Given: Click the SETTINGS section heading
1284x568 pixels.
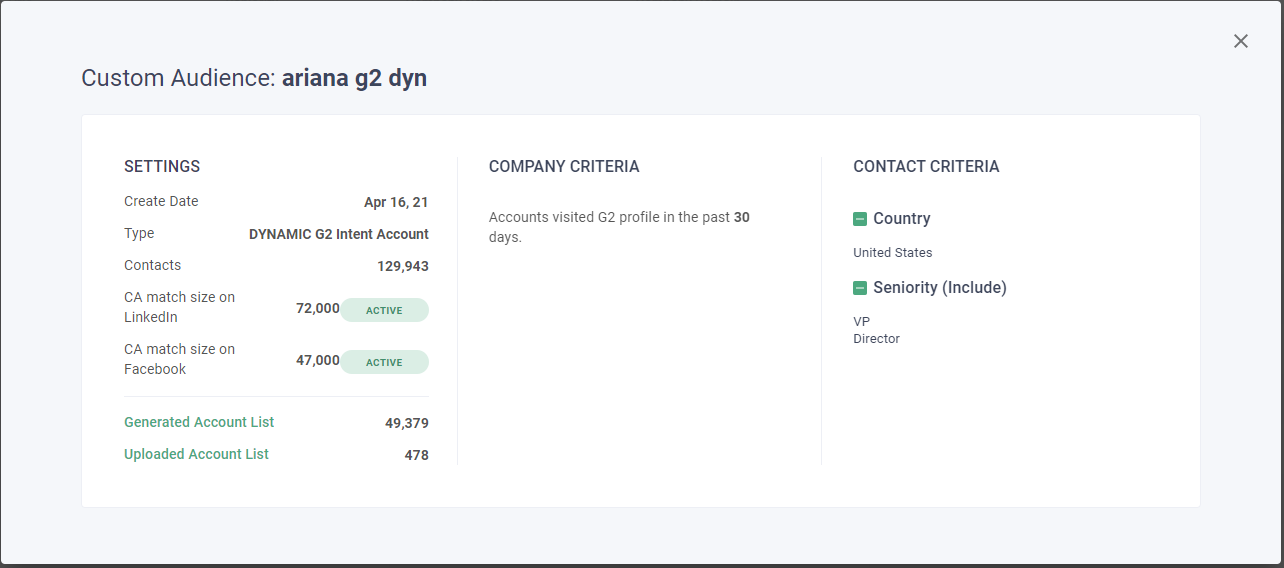Looking at the screenshot, I should point(162,167).
